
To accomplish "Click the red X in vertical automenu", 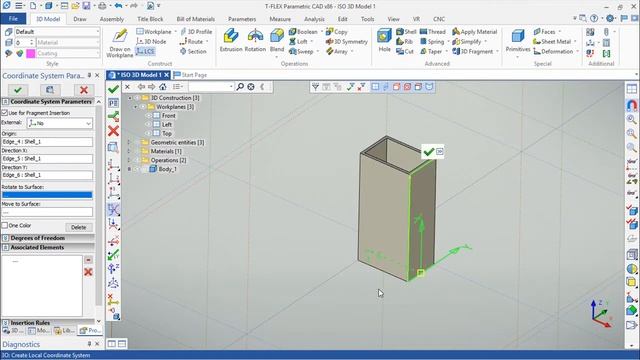I will (x=113, y=131).
